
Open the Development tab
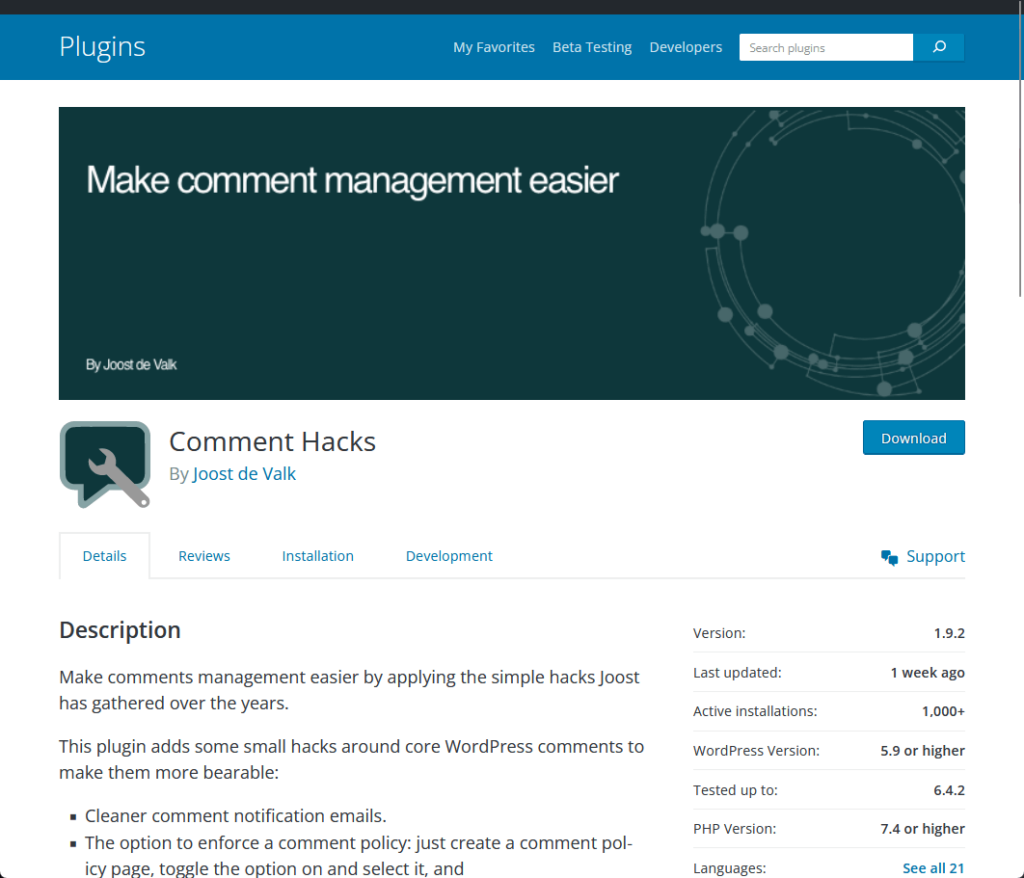pos(449,556)
